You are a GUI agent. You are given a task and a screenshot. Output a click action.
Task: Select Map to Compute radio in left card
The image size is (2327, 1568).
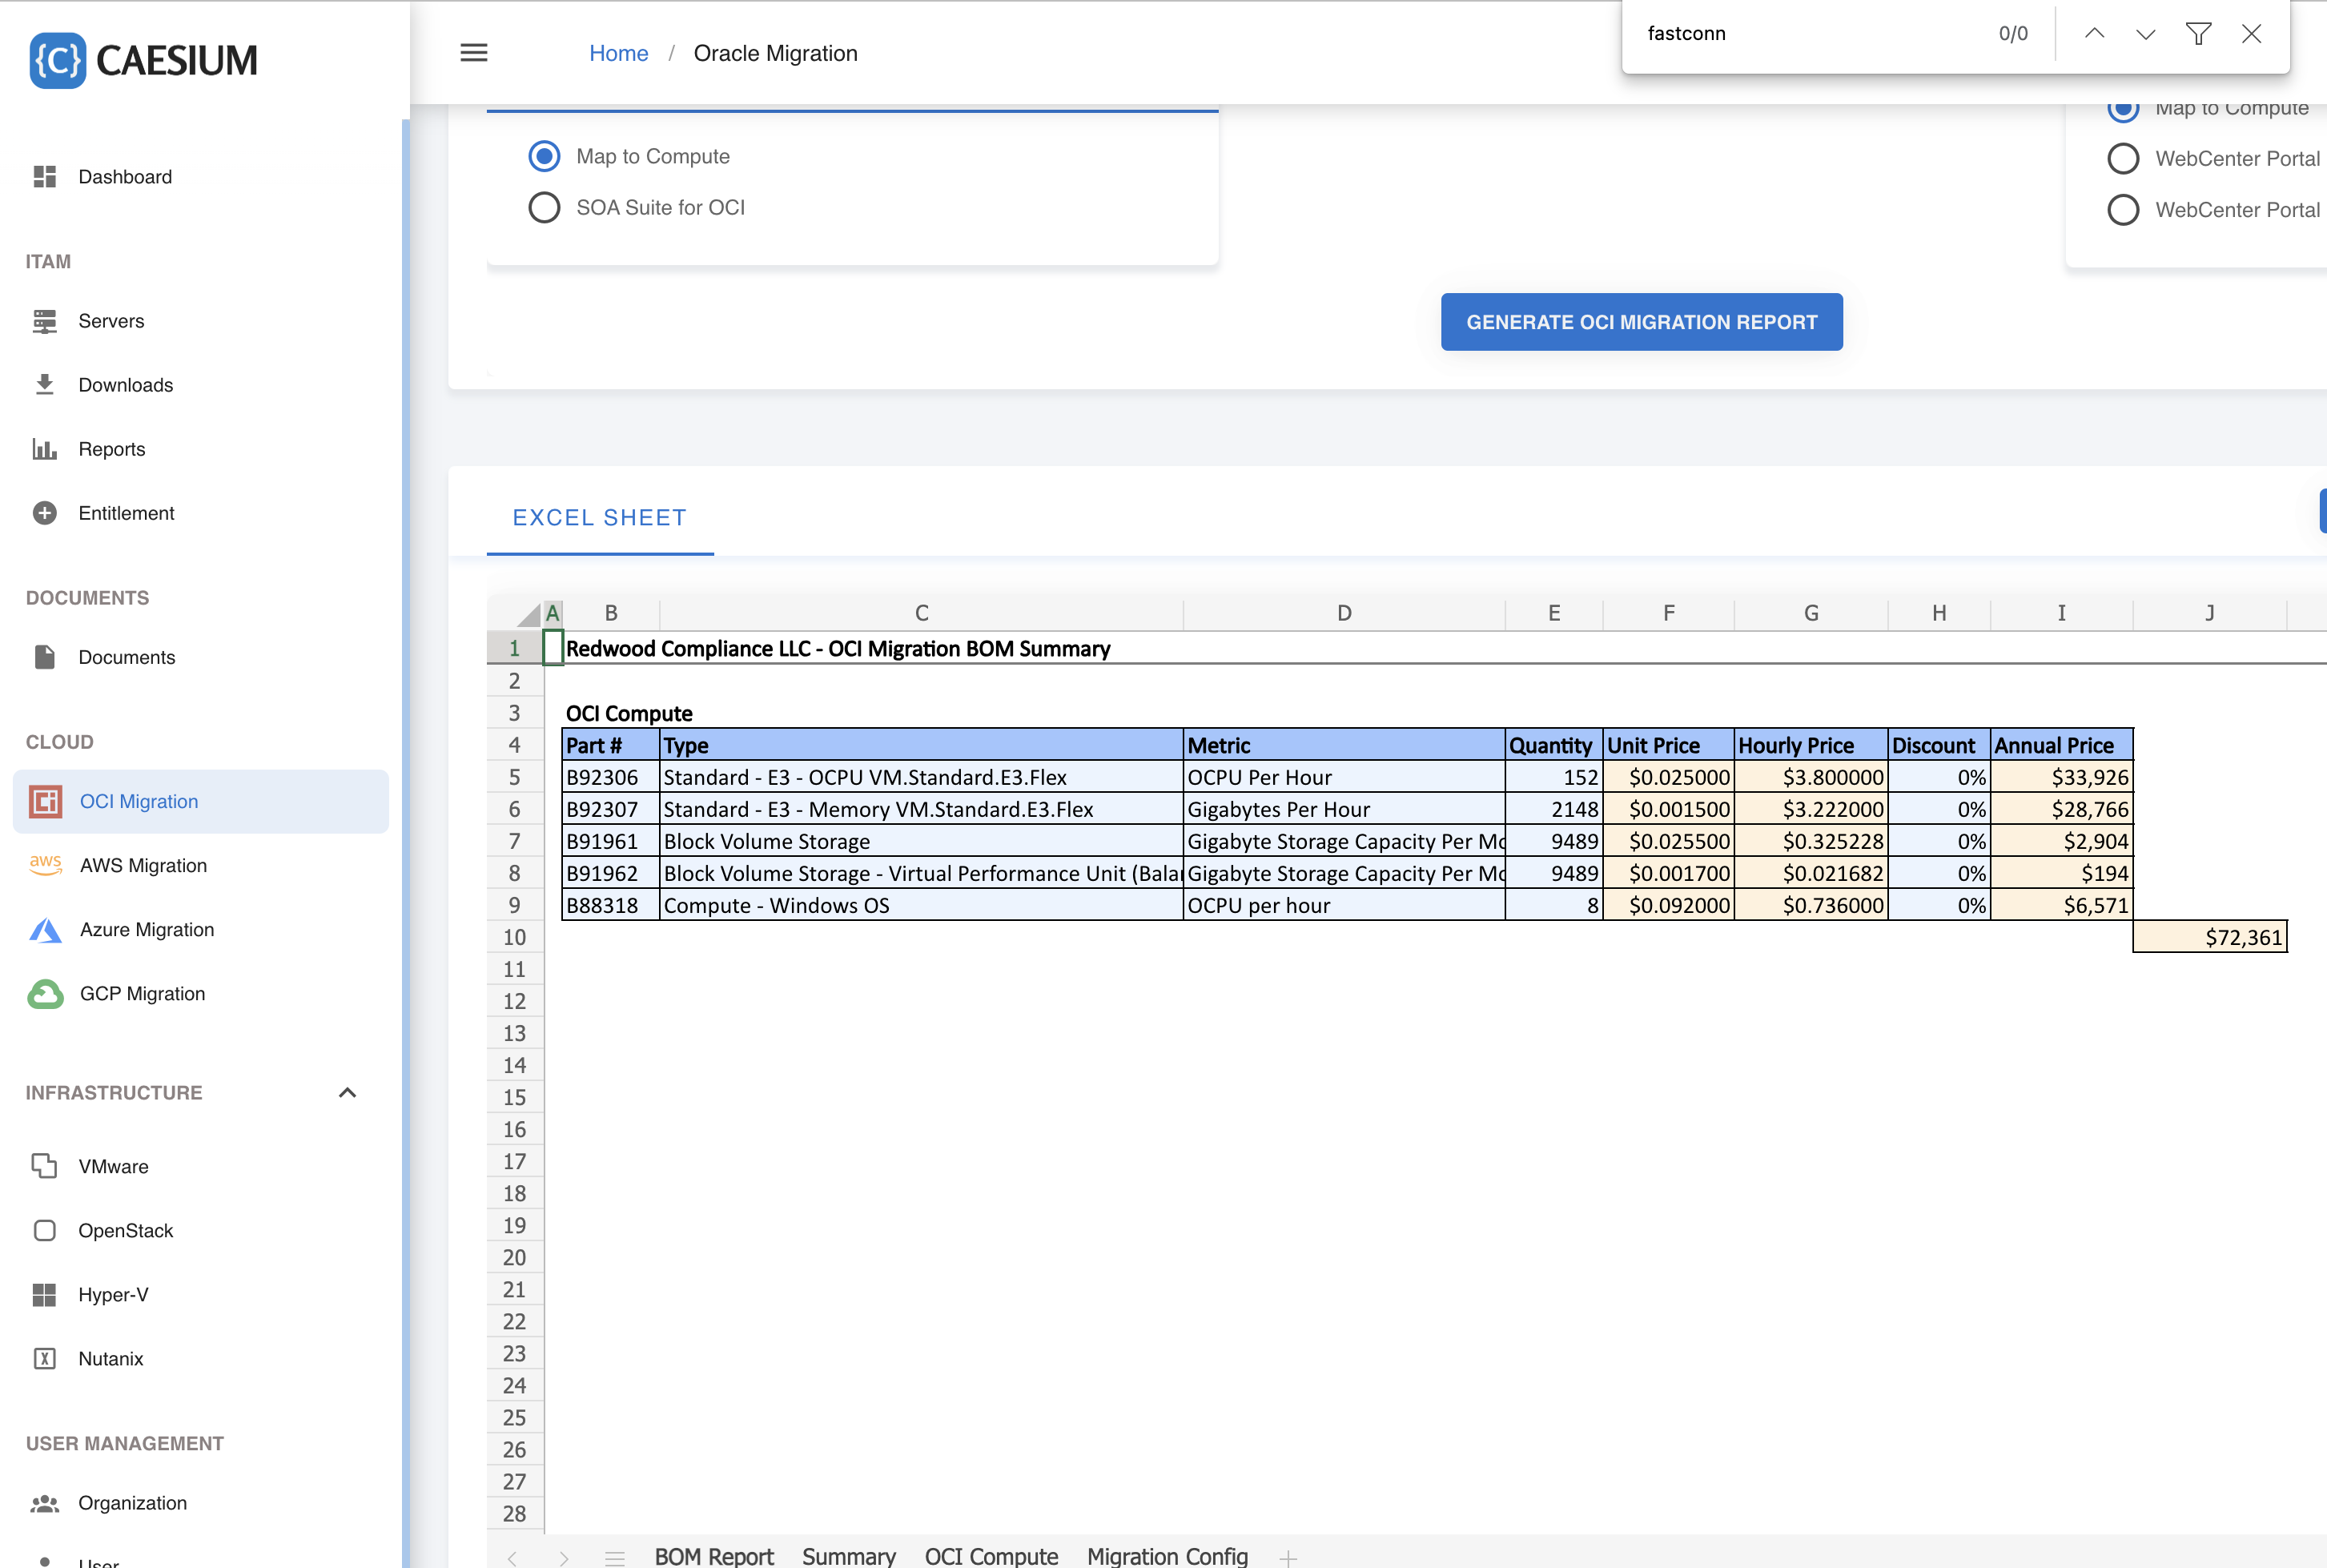coord(544,156)
